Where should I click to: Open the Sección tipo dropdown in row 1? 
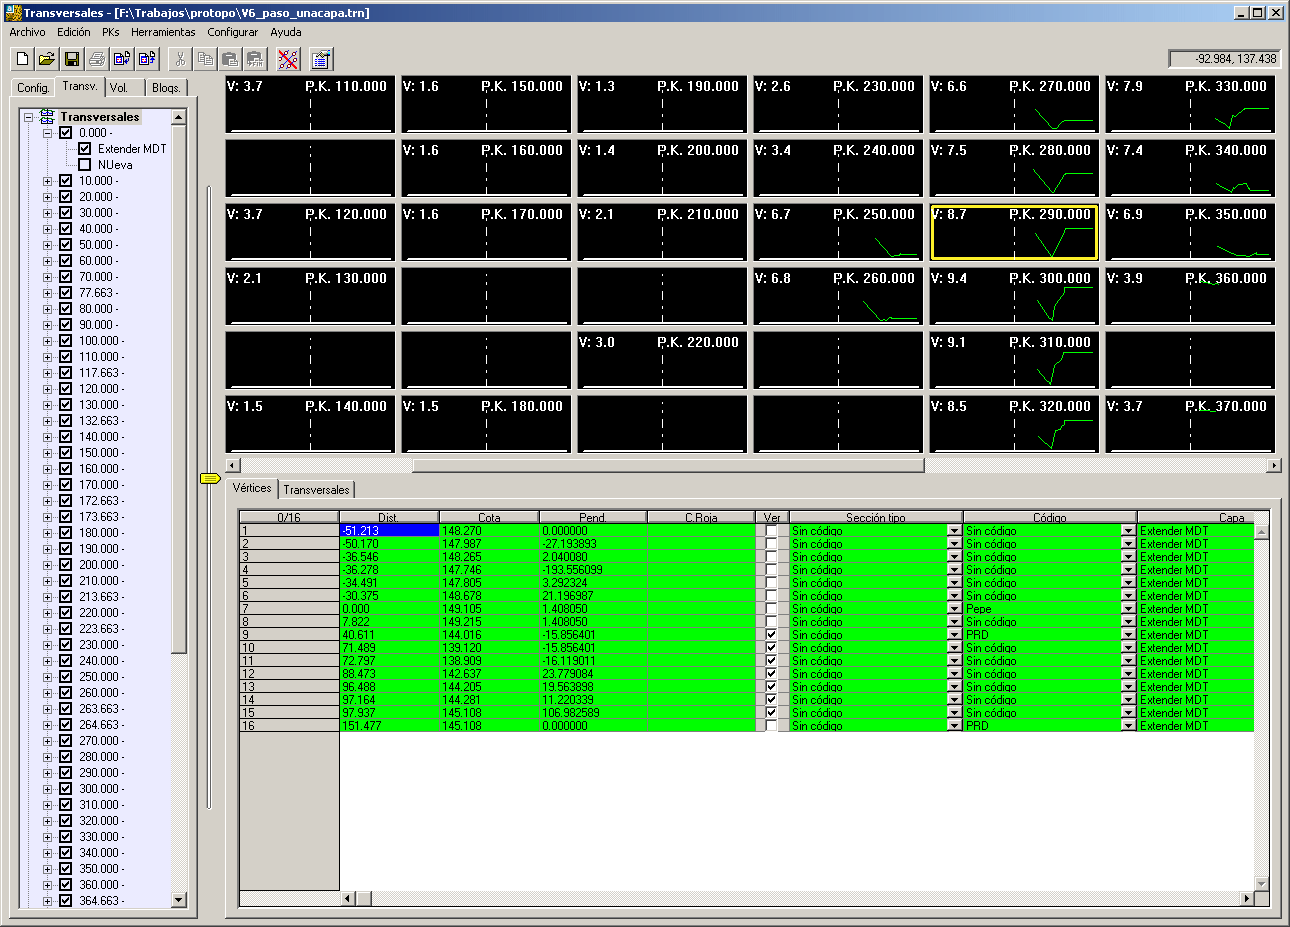coord(954,531)
